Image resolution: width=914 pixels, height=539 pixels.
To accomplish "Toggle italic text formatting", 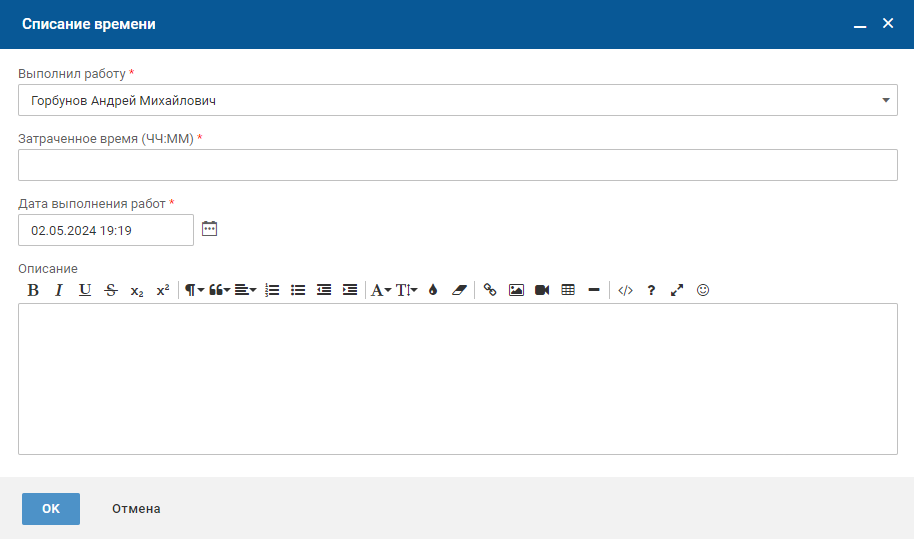I will coord(59,290).
